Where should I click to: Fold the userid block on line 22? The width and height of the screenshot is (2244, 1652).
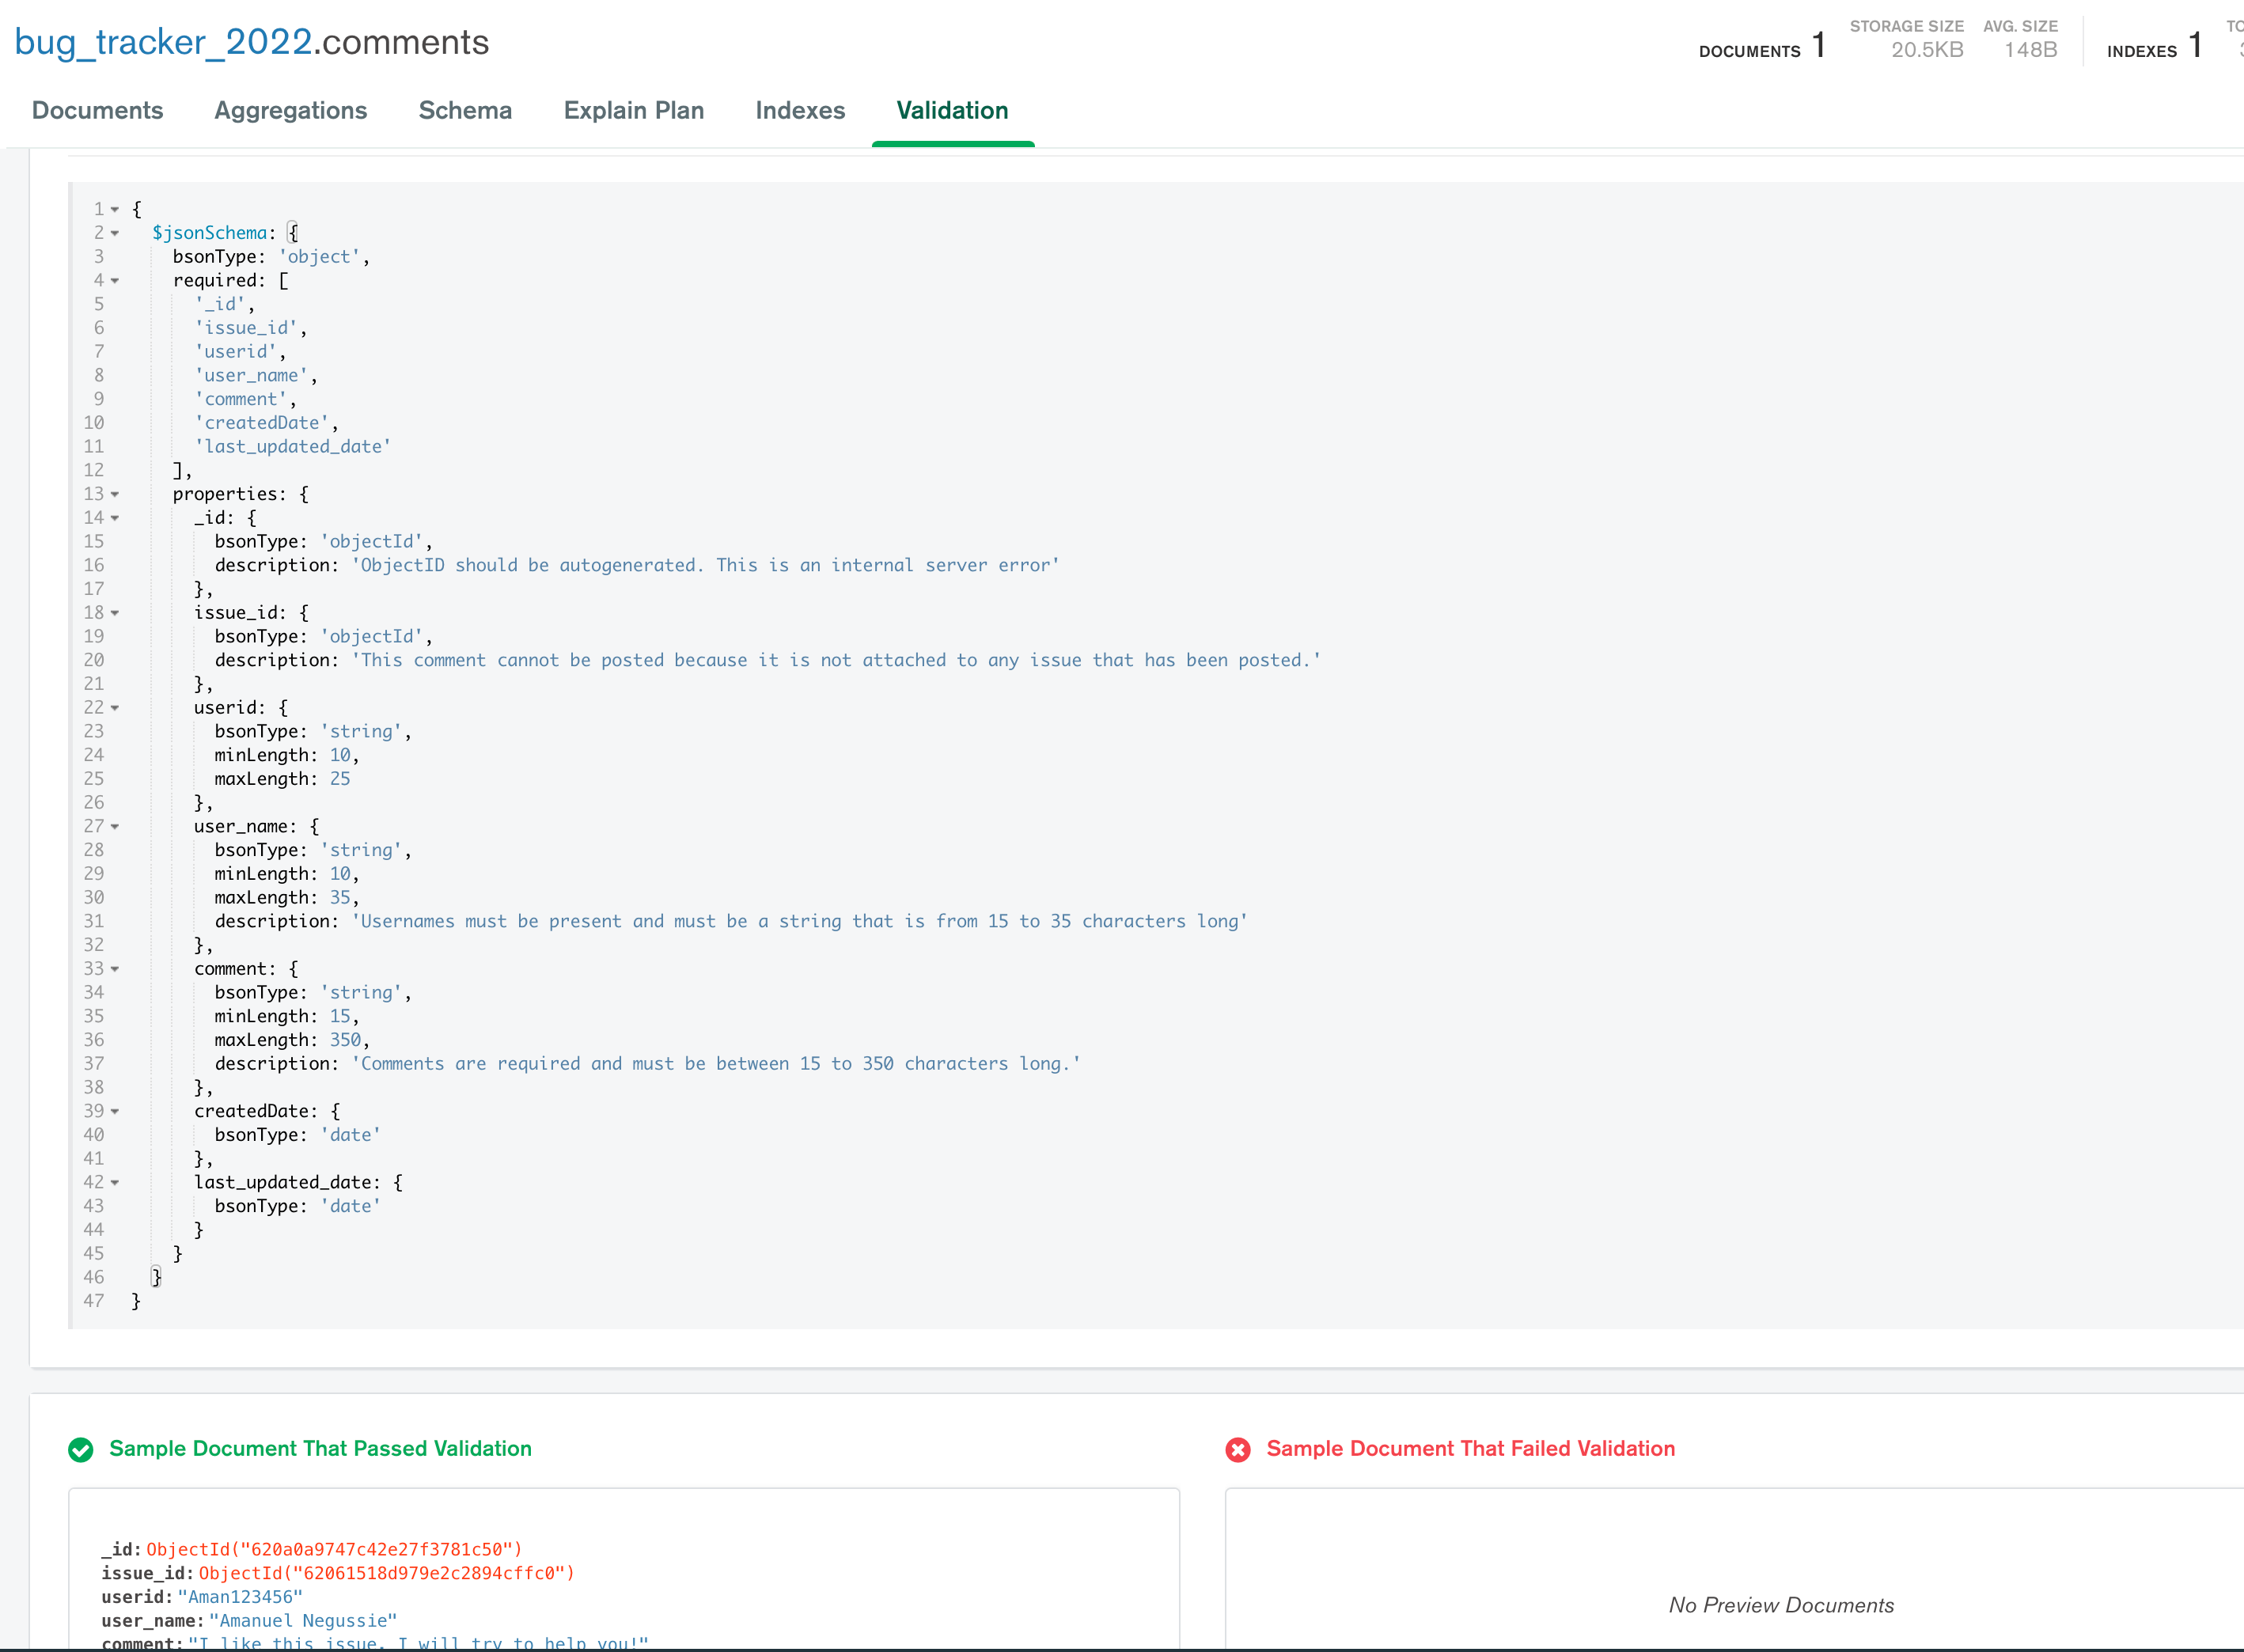point(115,708)
